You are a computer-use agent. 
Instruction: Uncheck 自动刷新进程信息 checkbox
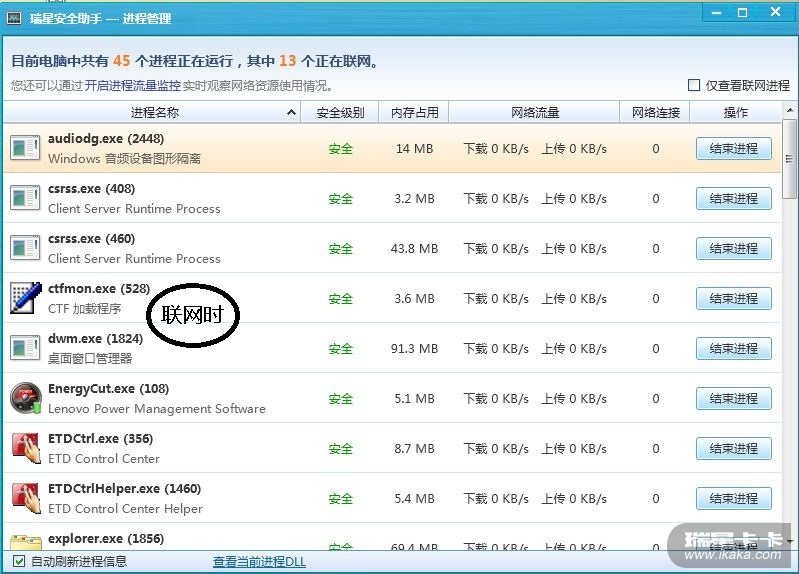click(x=18, y=562)
